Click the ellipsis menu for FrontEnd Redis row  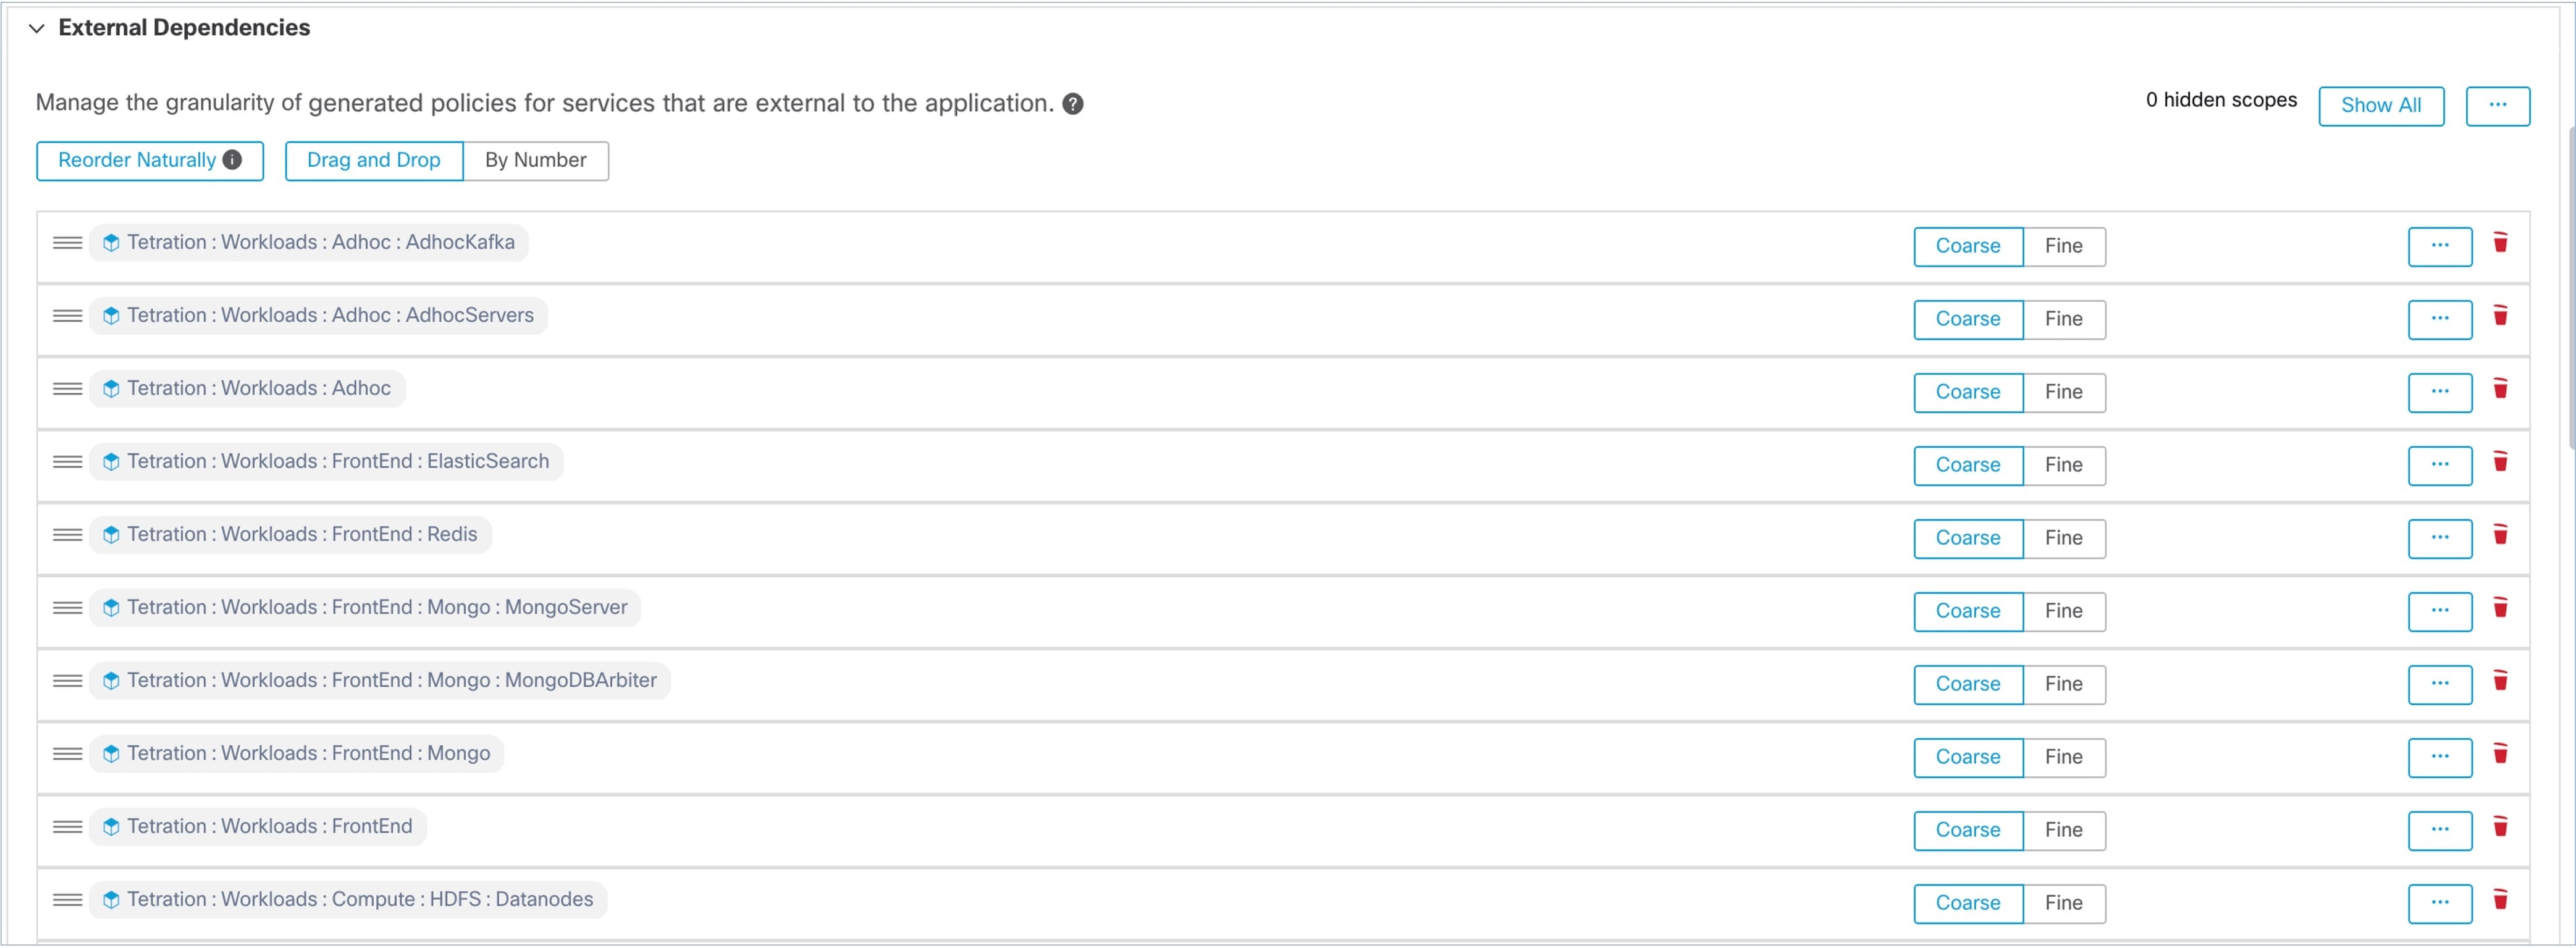(x=2439, y=537)
